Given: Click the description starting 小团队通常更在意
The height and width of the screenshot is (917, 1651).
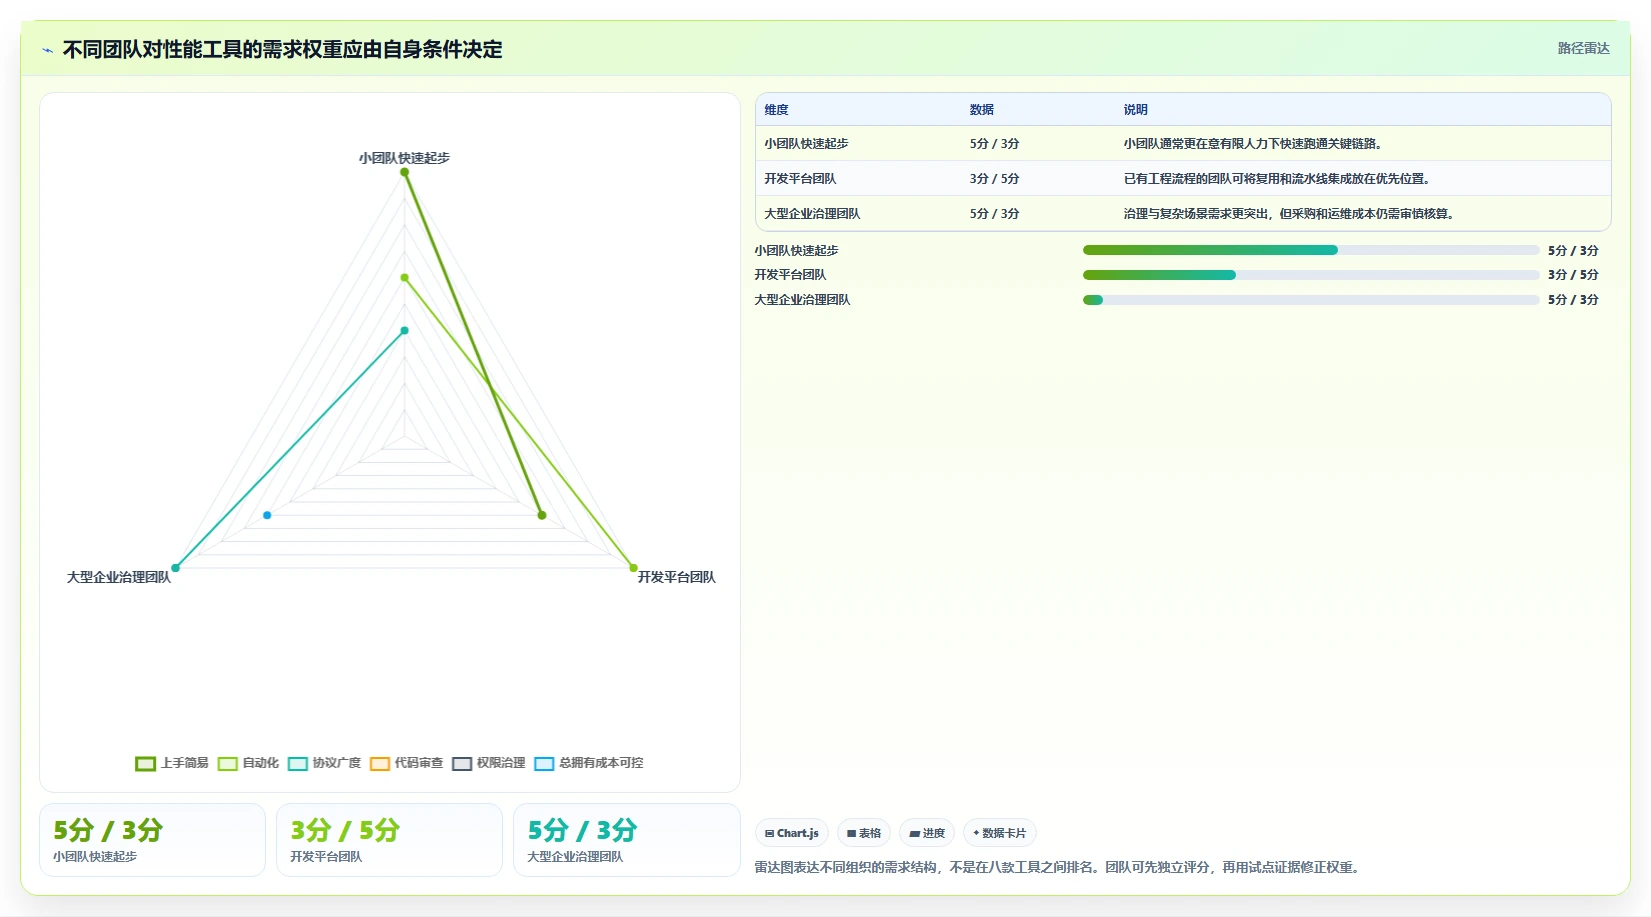Looking at the screenshot, I should tap(1254, 144).
